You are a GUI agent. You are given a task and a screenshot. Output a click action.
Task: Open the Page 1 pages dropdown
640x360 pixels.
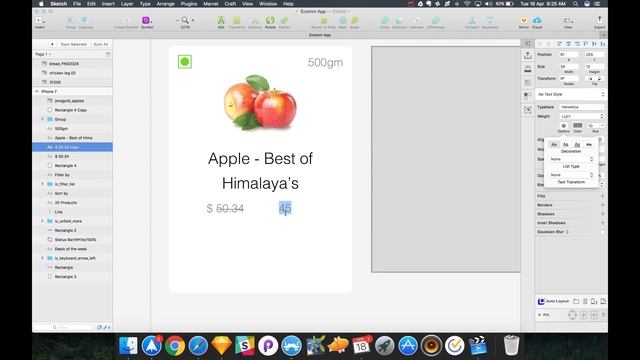pyautogui.click(x=43, y=54)
